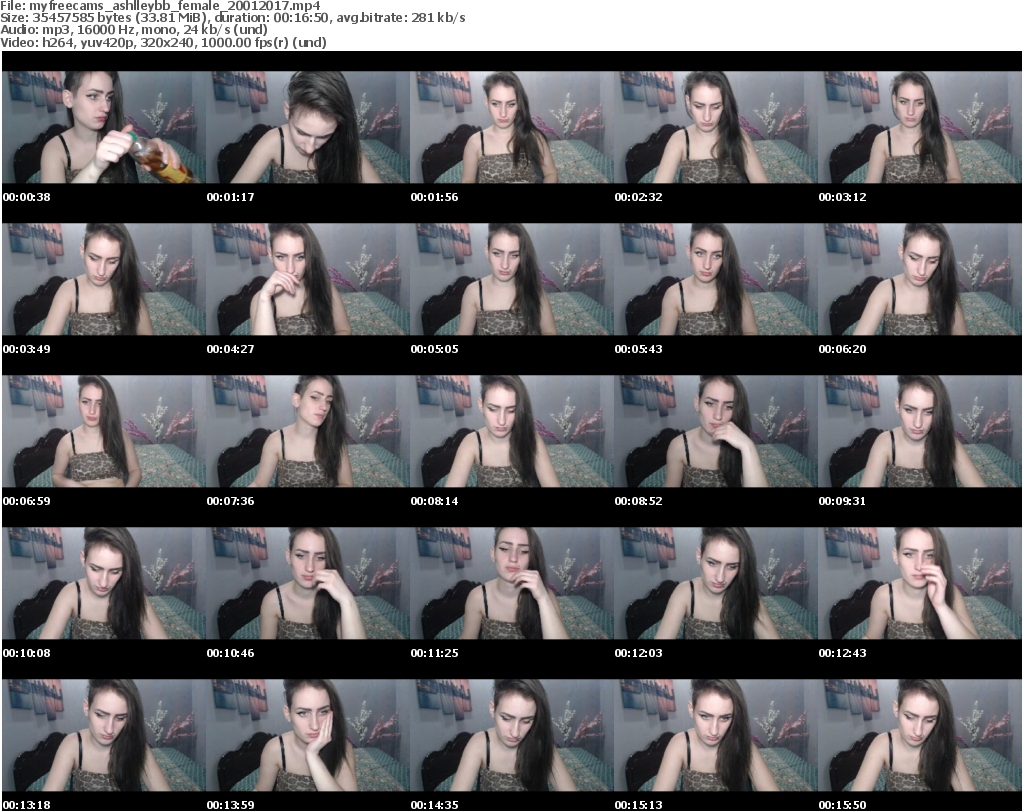Click the Audio line showing mp3 16000 Hz
This screenshot has width=1024, height=811.
(134, 29)
